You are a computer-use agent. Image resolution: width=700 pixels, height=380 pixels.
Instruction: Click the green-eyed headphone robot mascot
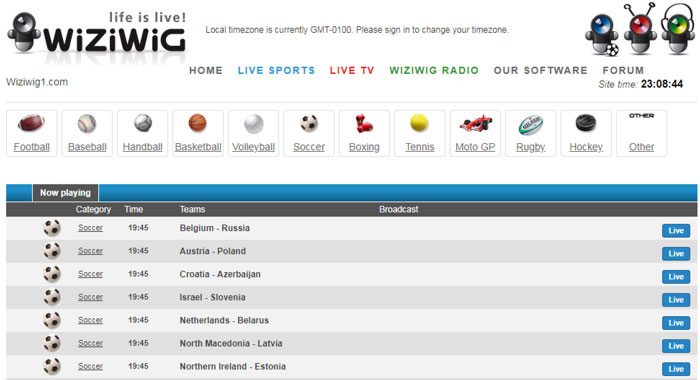pos(678,29)
